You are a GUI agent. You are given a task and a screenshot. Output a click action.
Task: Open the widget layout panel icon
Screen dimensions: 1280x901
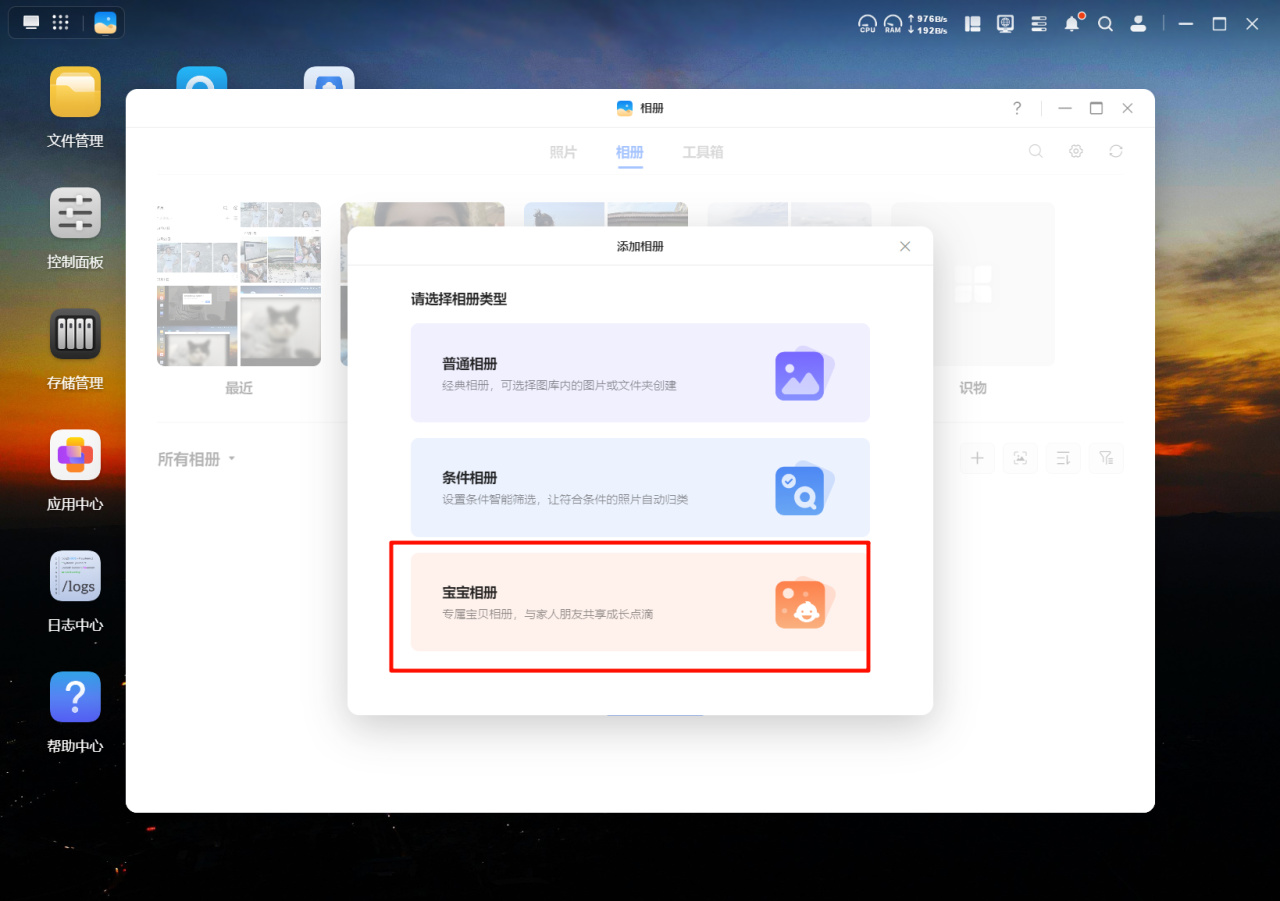972,24
